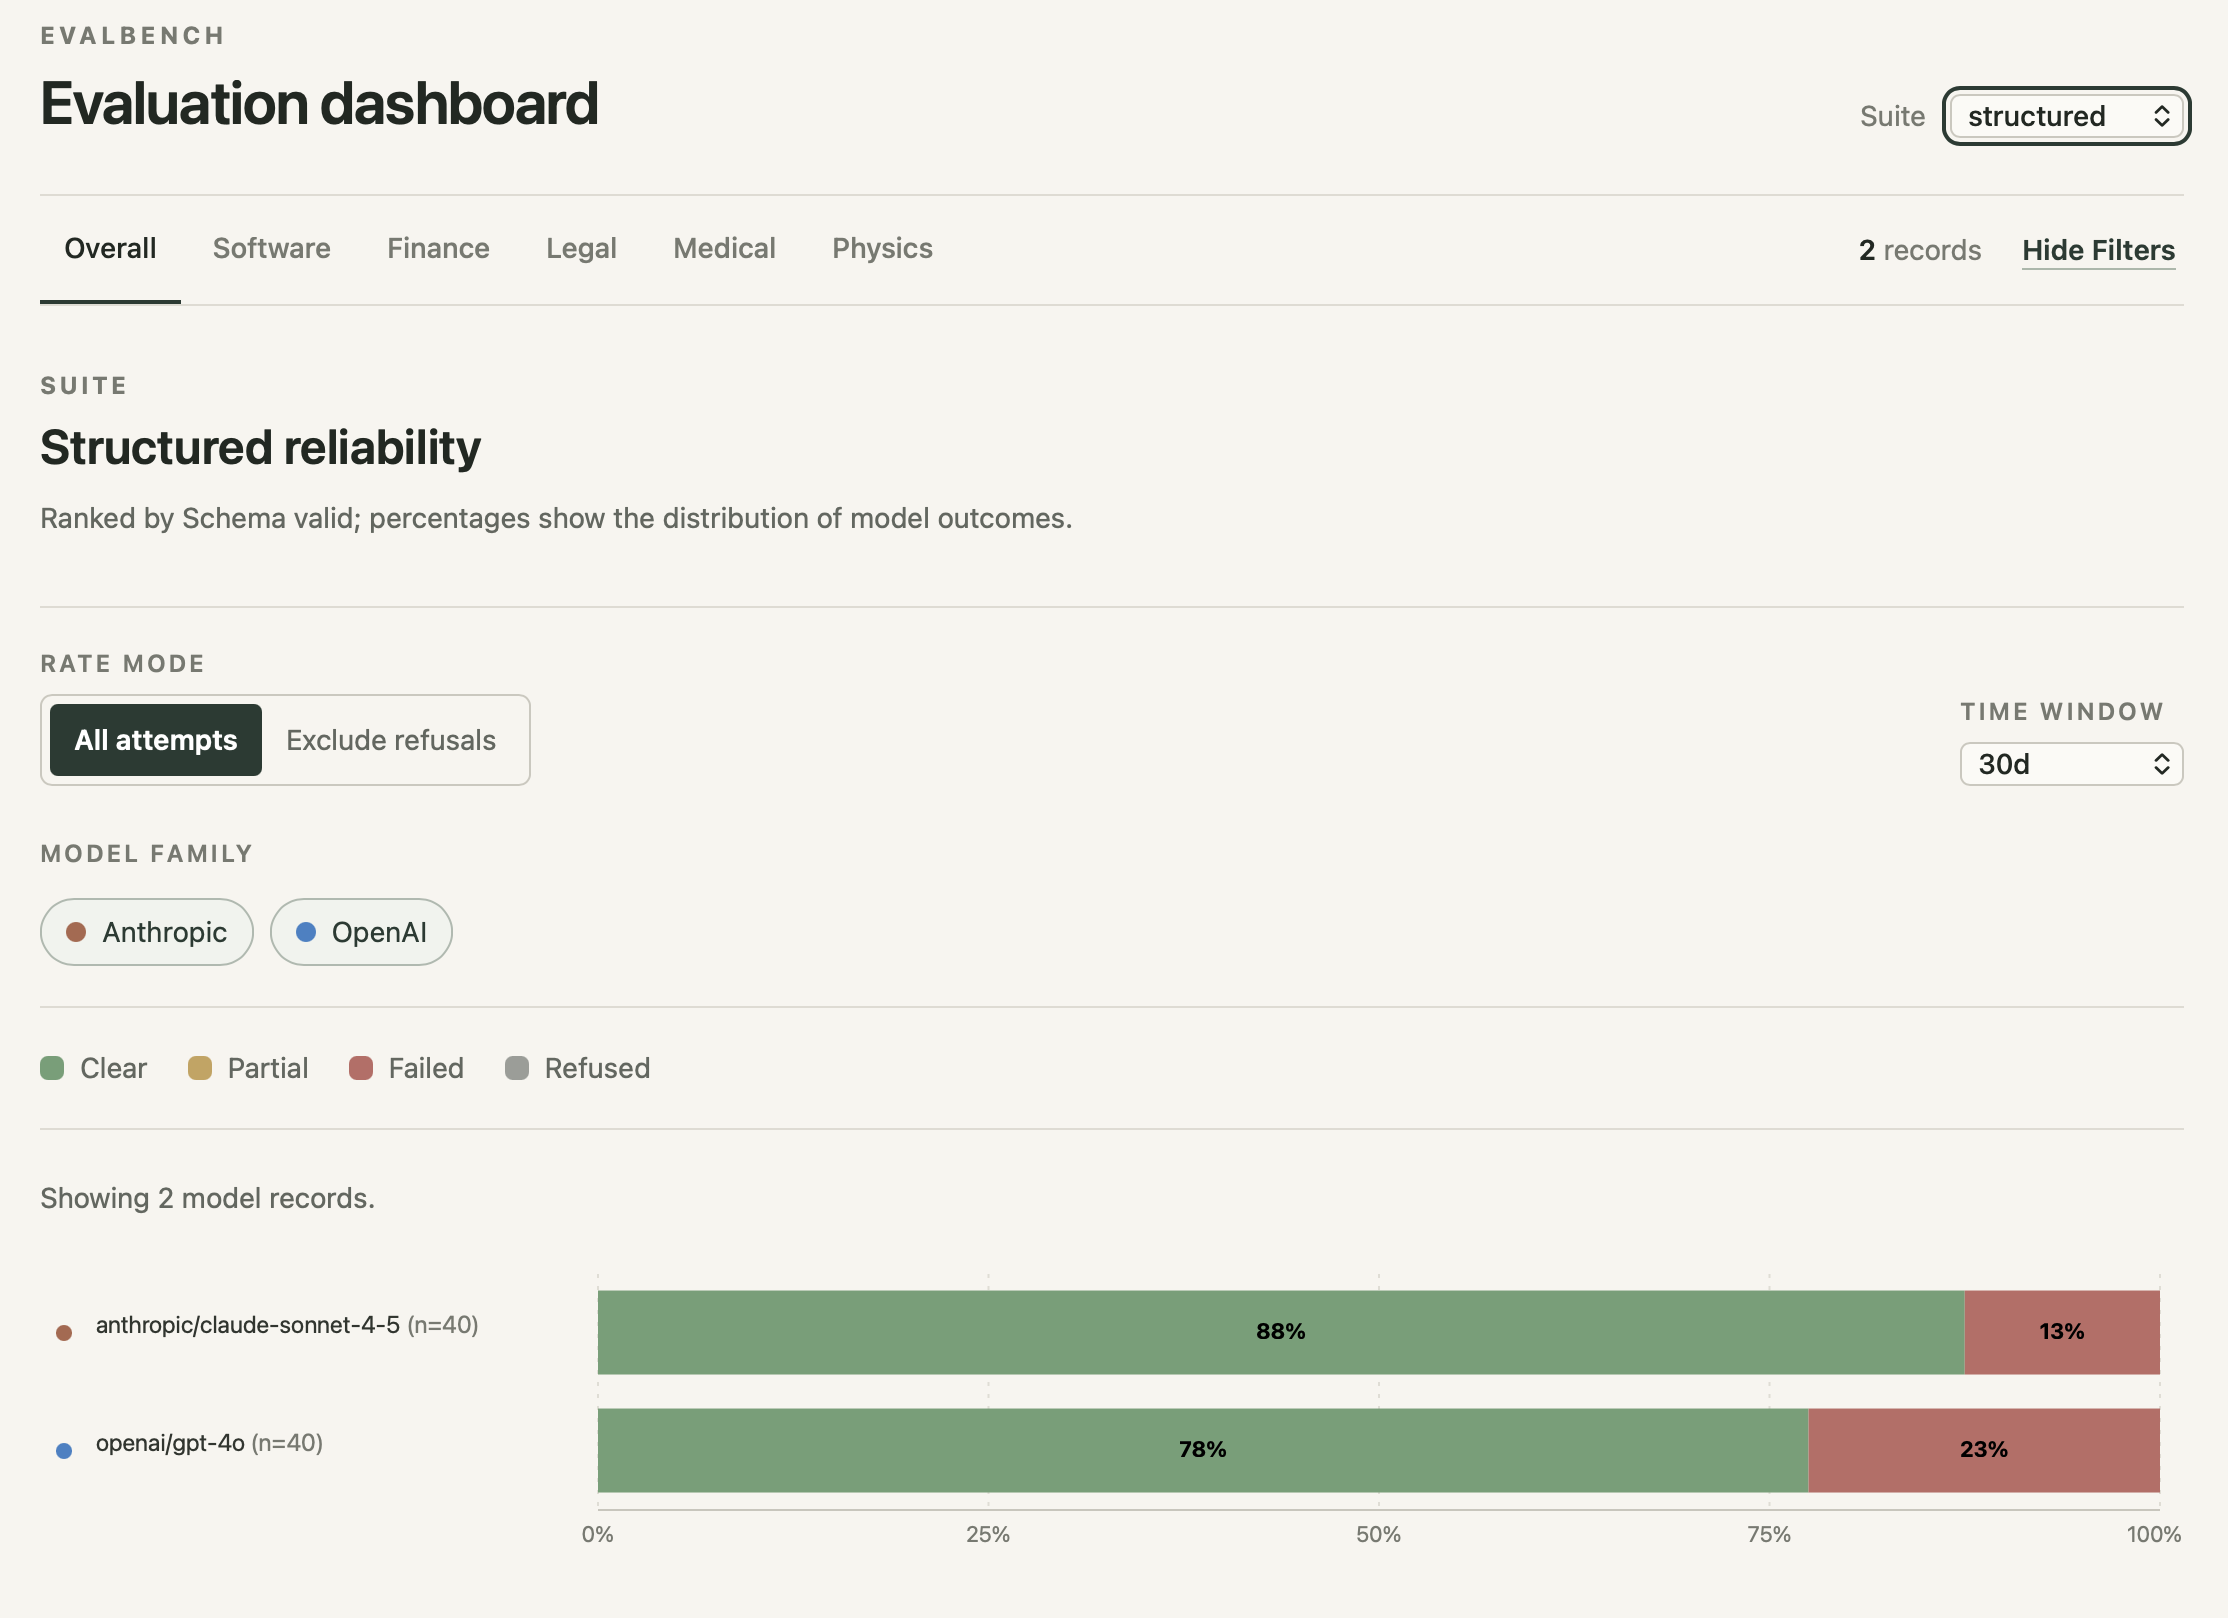
Task: Click the blue dot beside openai/gpt-4o
Action: coord(64,1451)
